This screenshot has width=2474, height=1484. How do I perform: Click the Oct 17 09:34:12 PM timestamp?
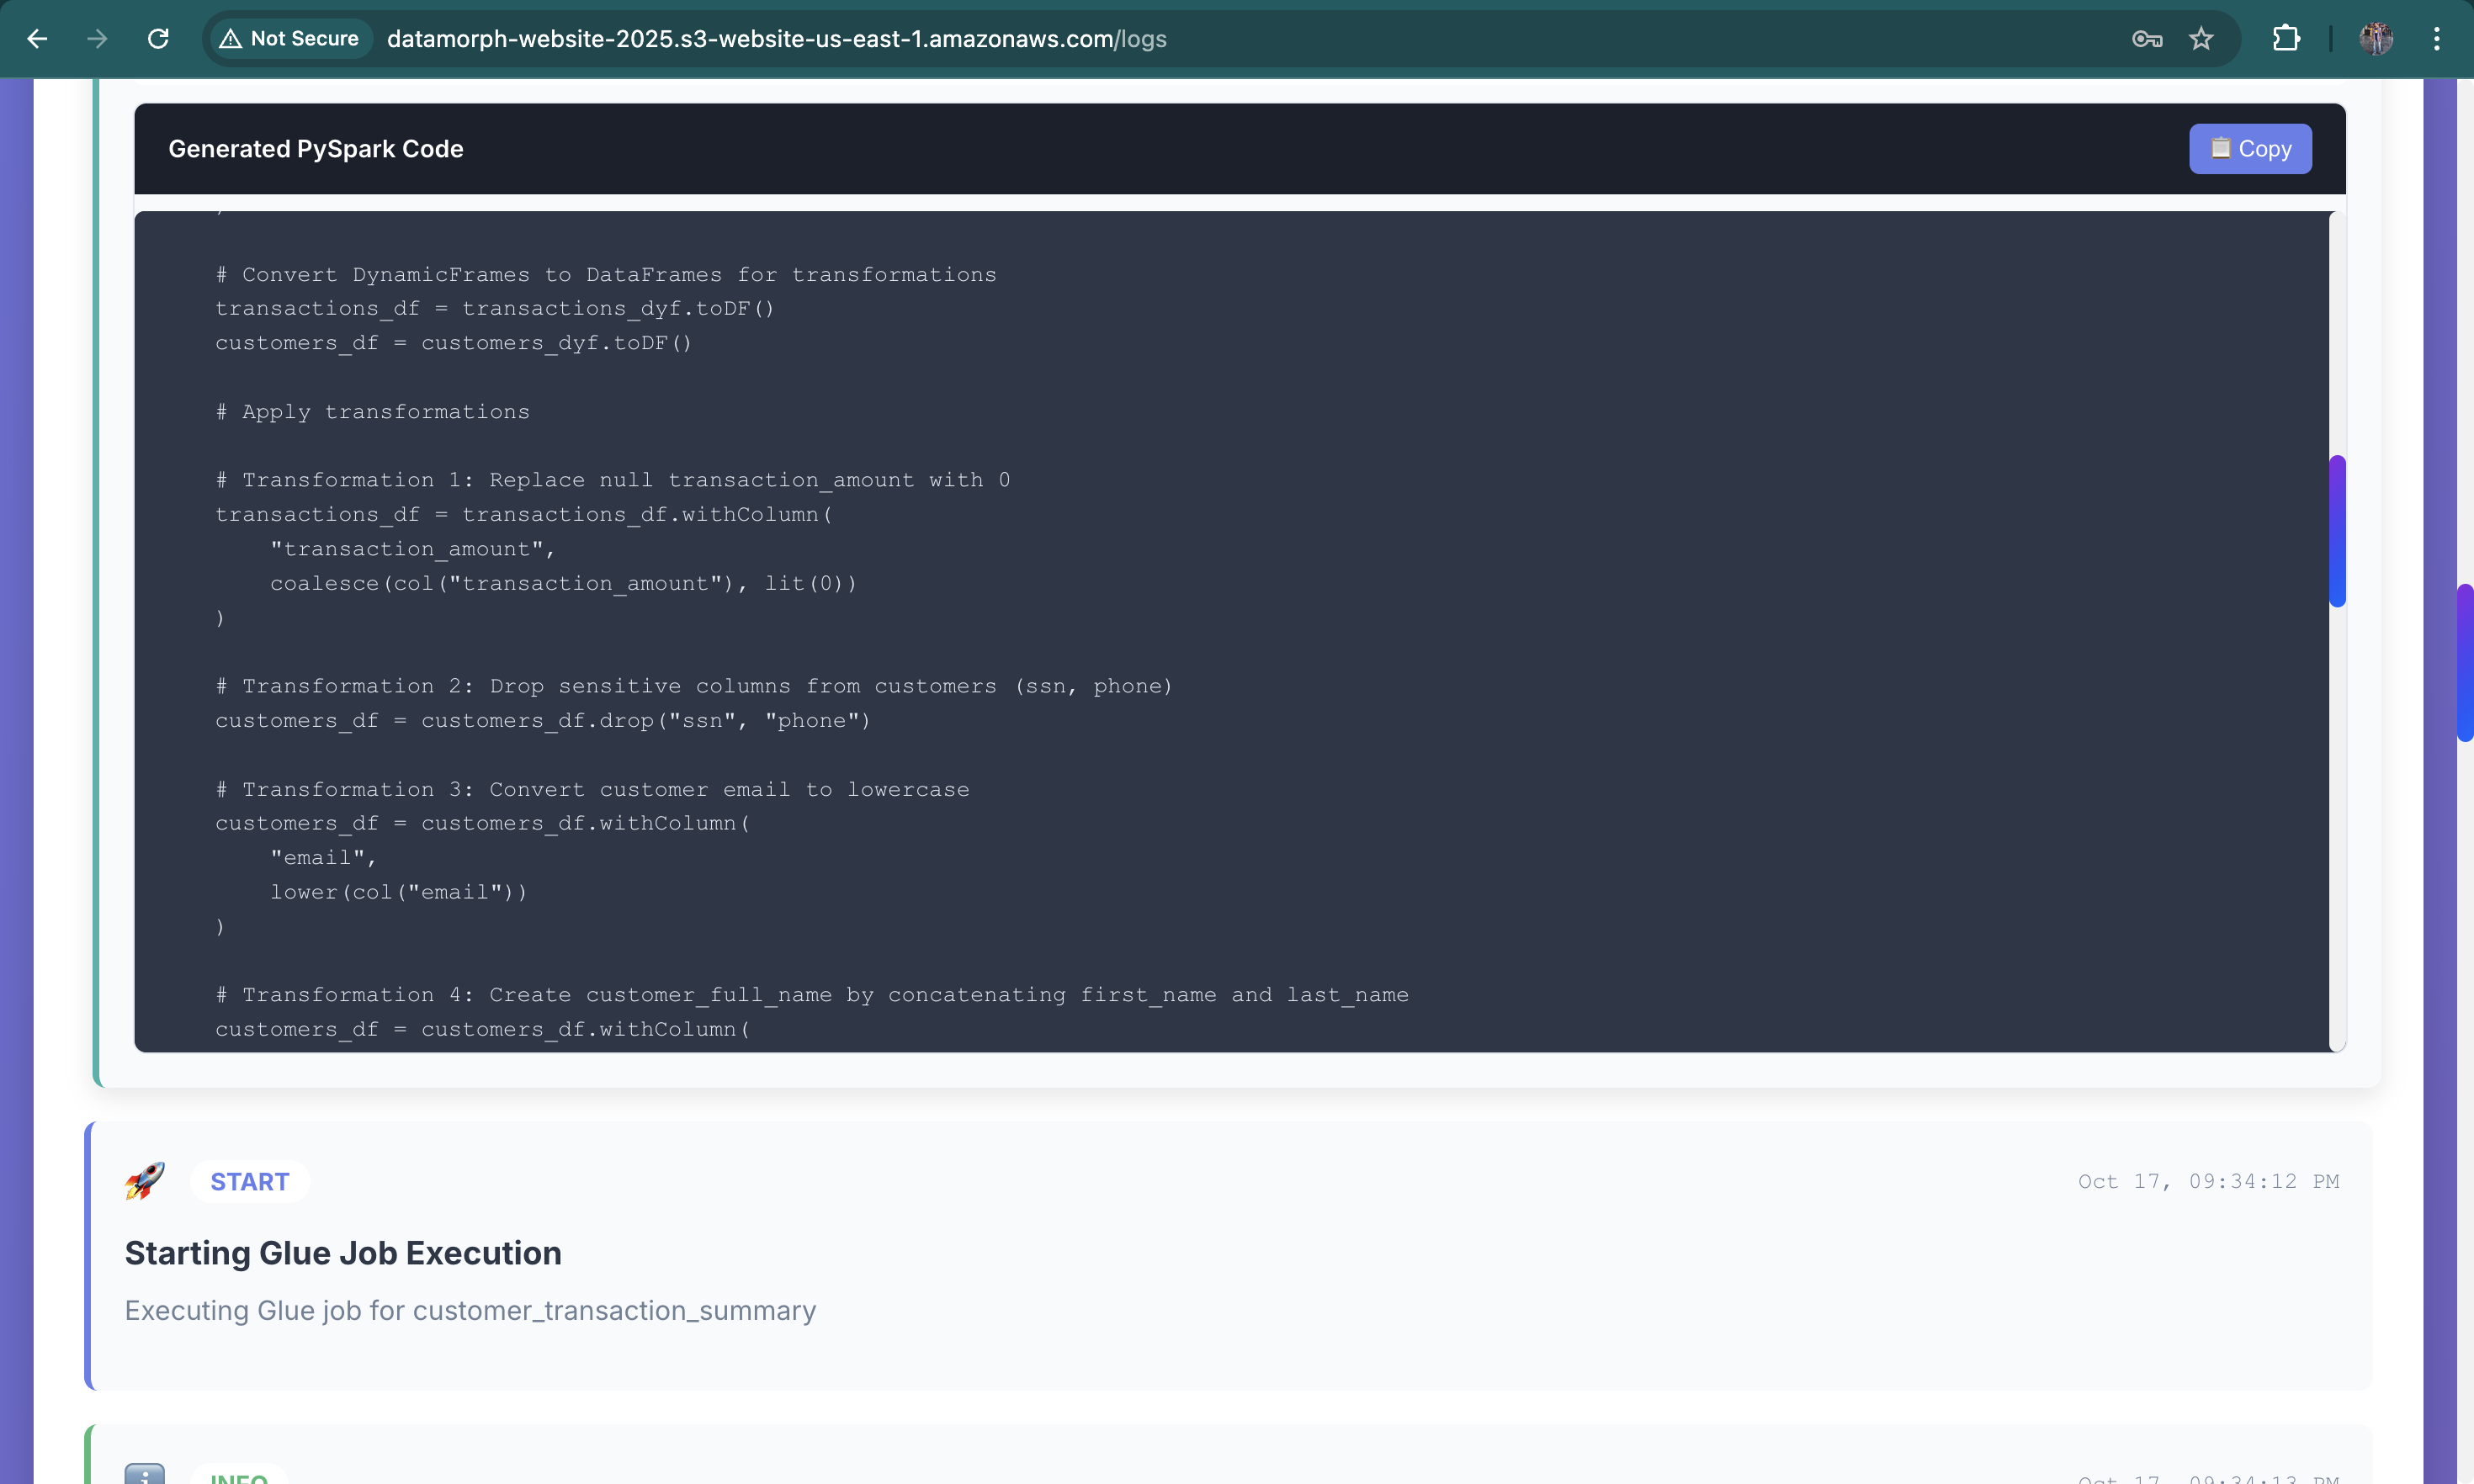click(x=2208, y=1181)
